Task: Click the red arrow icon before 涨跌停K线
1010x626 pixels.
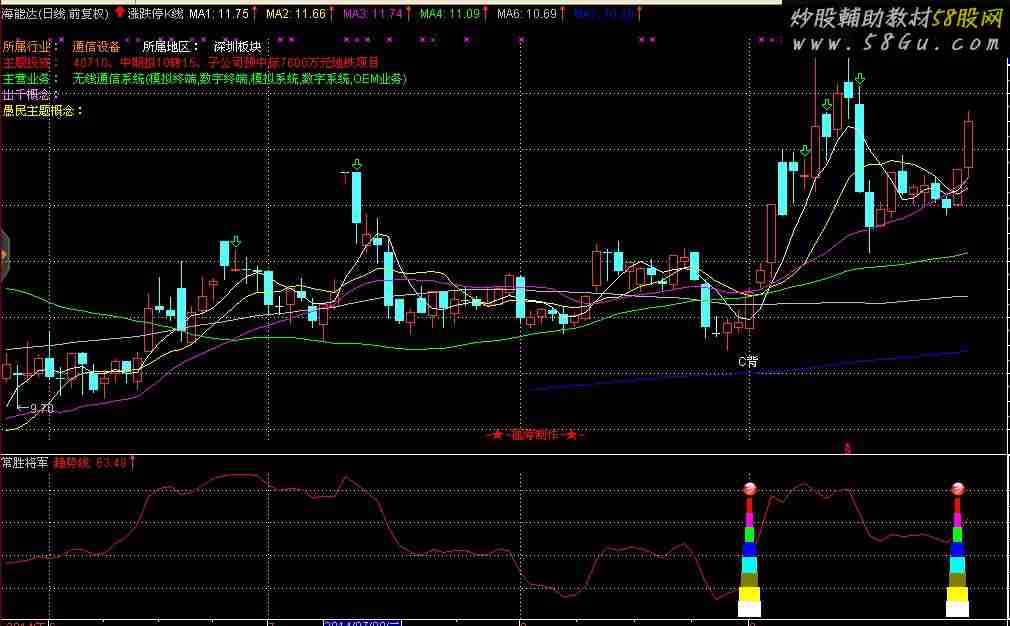Action: pyautogui.click(x=120, y=13)
